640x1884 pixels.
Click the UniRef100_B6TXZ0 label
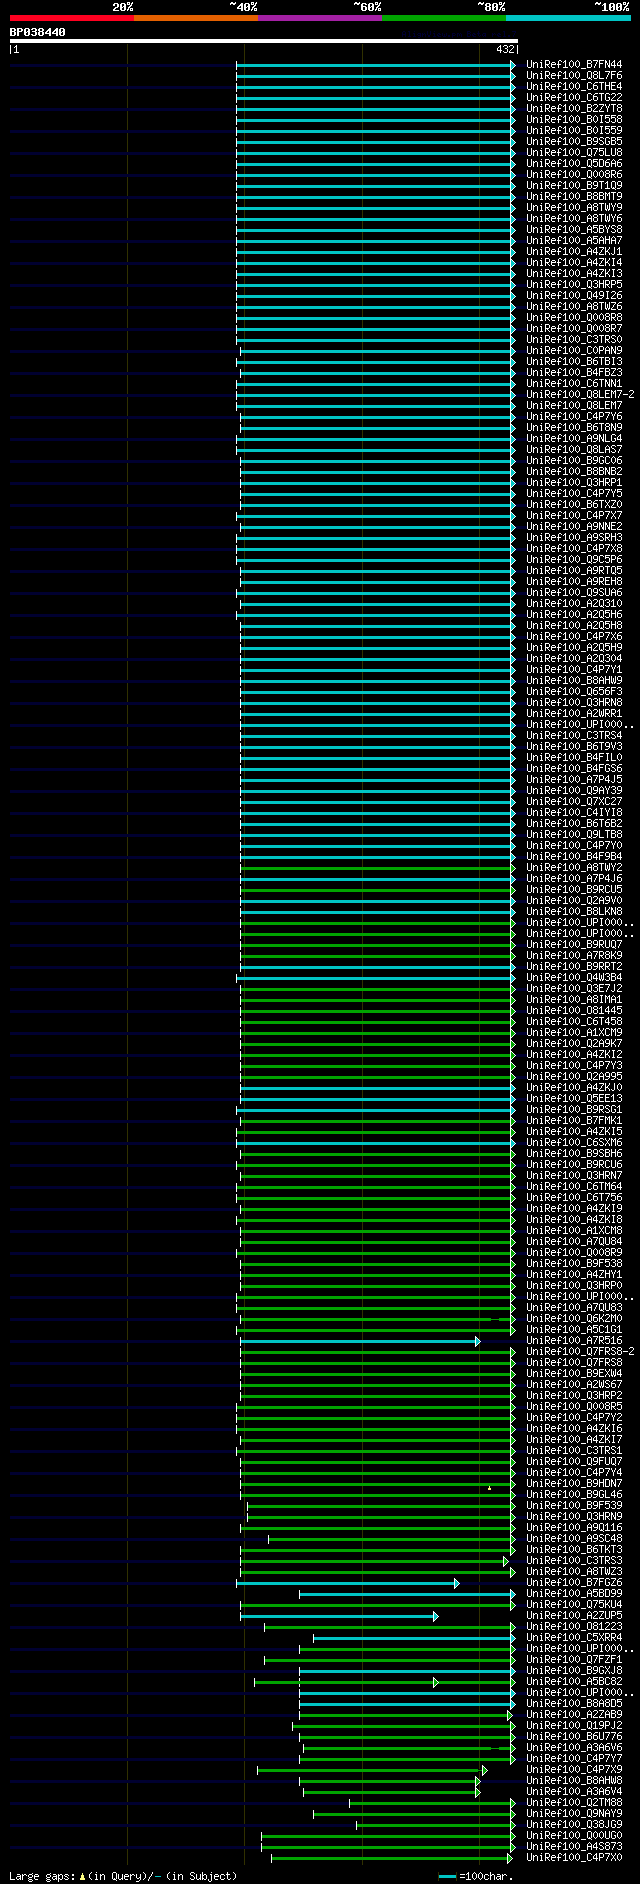point(574,505)
